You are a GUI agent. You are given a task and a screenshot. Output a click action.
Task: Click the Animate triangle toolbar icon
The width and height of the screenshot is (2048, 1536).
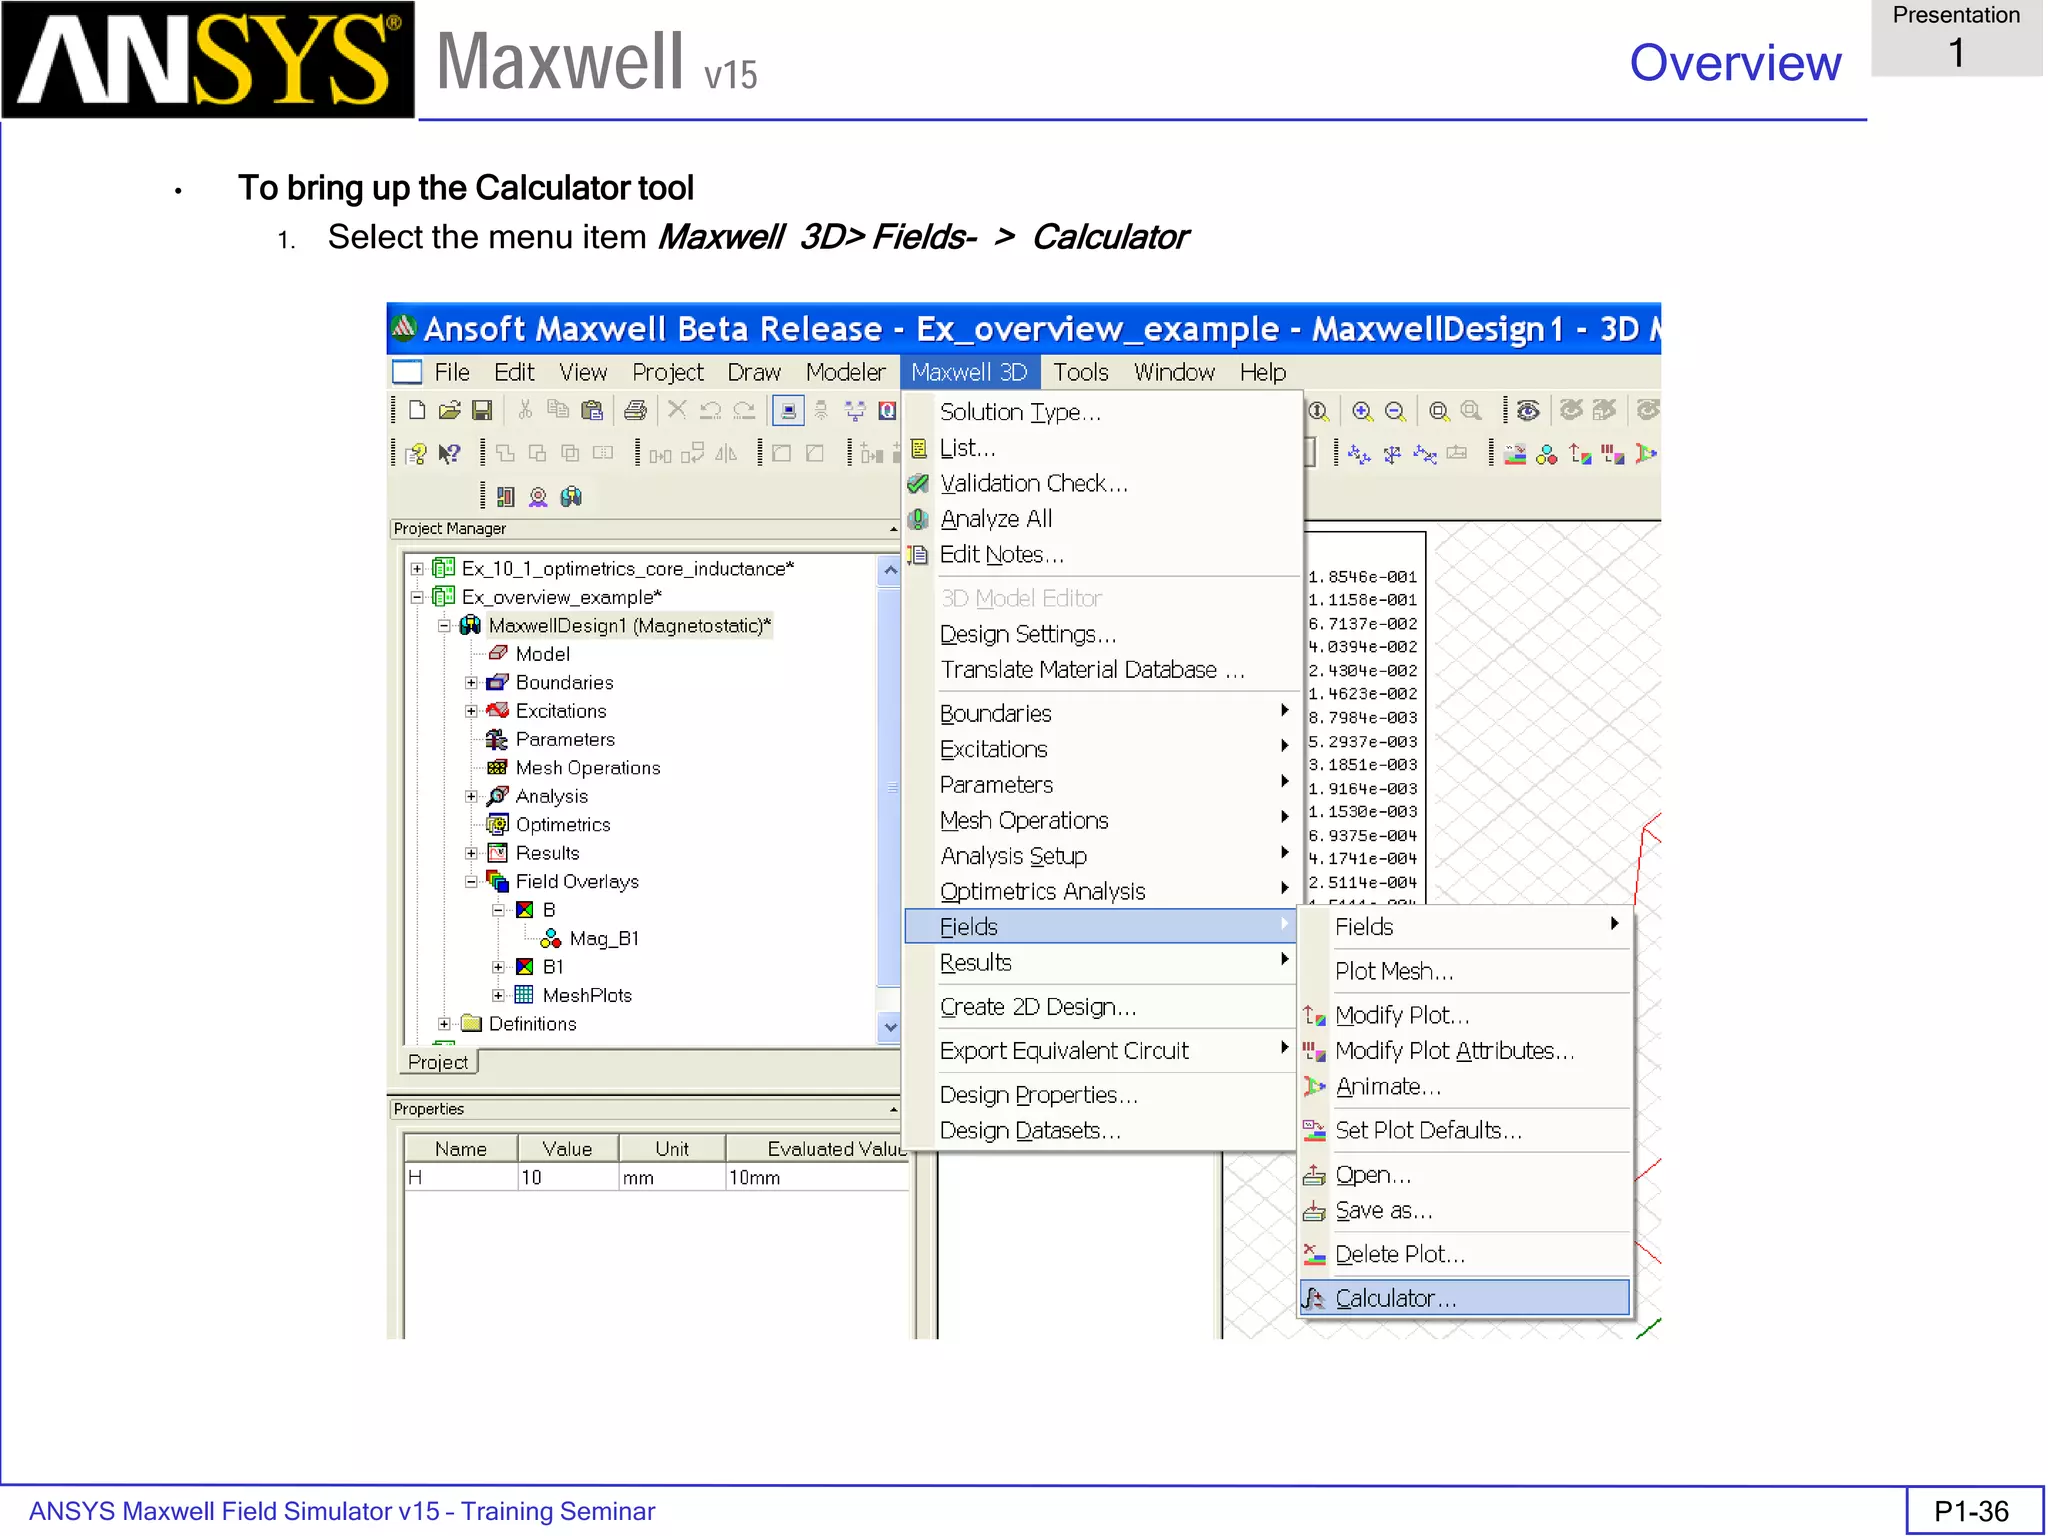coord(1645,455)
